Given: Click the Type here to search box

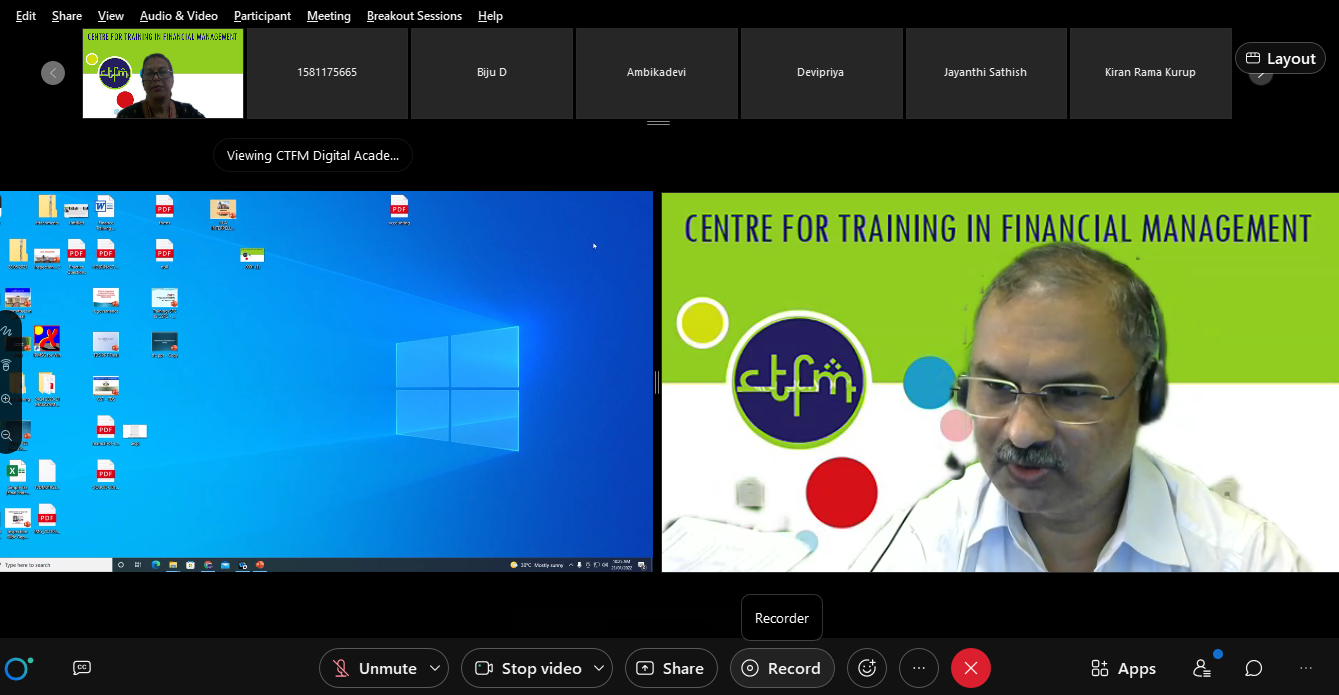Looking at the screenshot, I should [58, 565].
